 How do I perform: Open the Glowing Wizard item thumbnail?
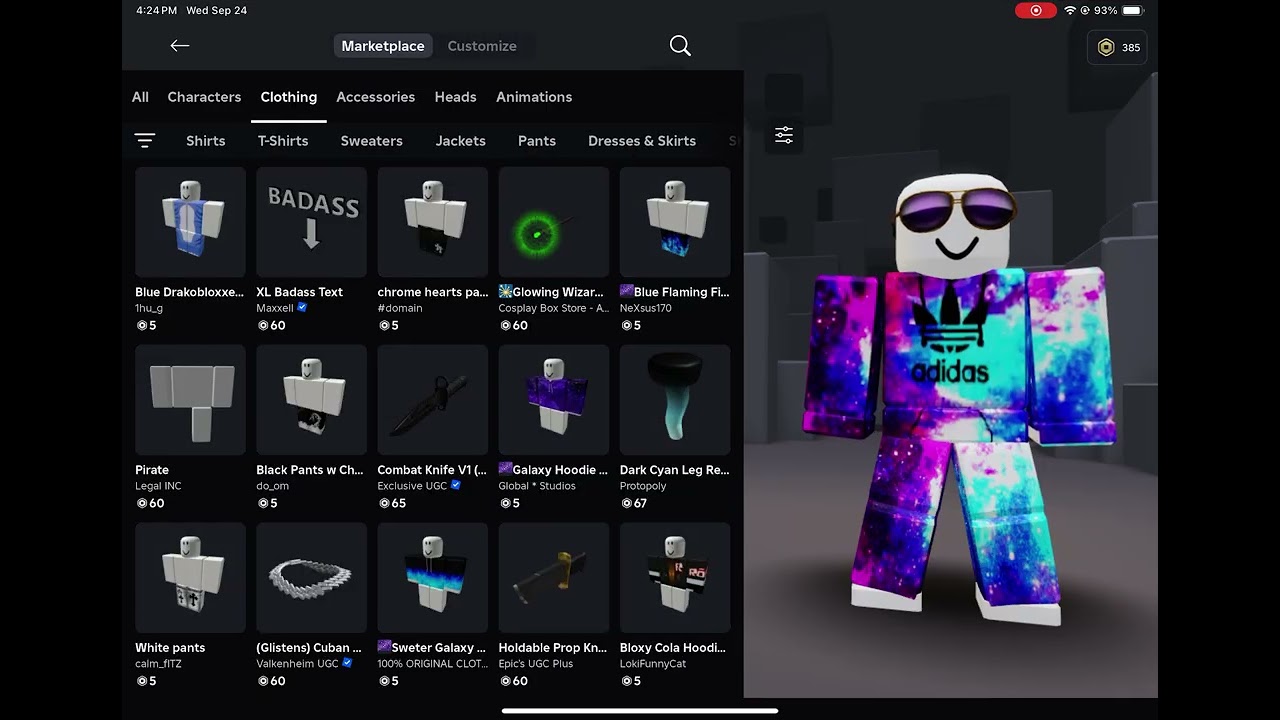[554, 222]
